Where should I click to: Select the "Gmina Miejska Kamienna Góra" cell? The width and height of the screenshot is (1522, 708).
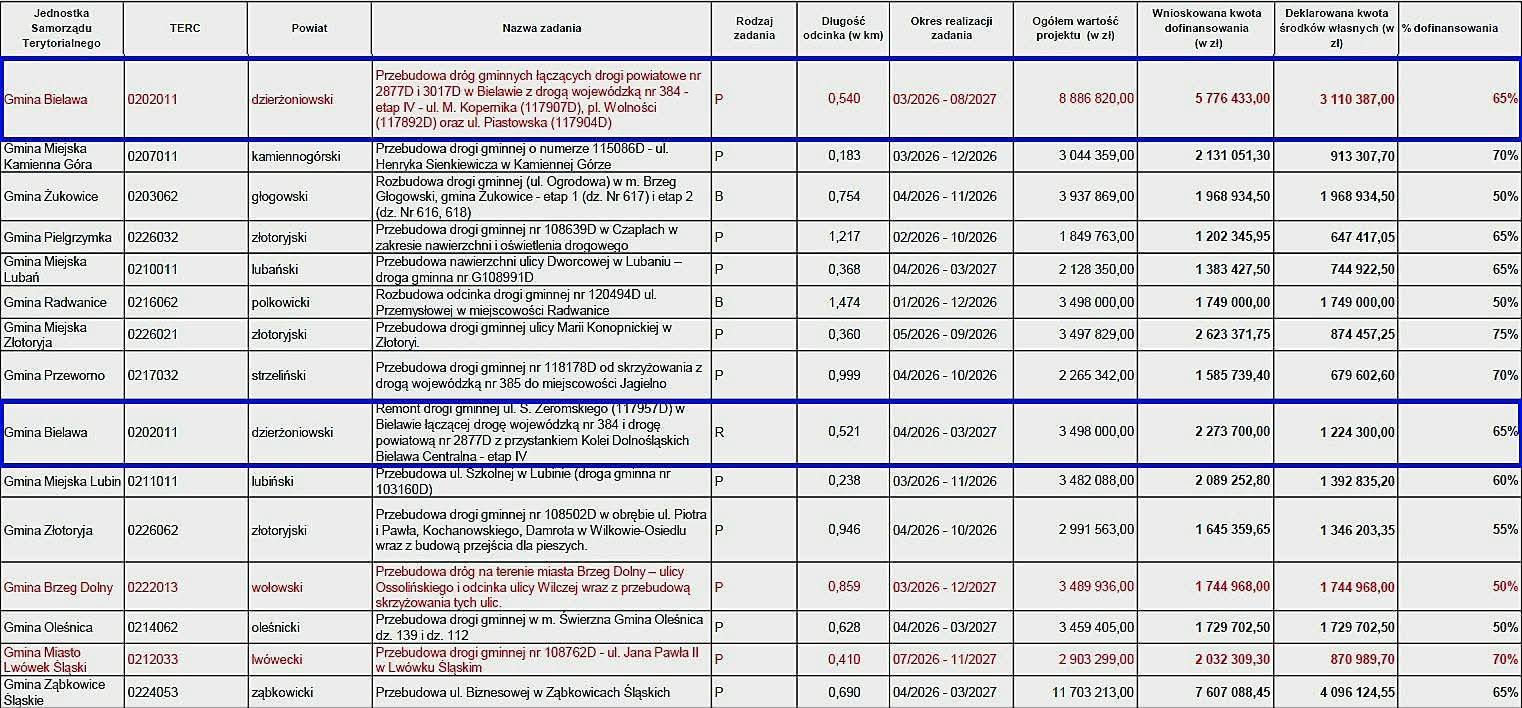[x=62, y=156]
